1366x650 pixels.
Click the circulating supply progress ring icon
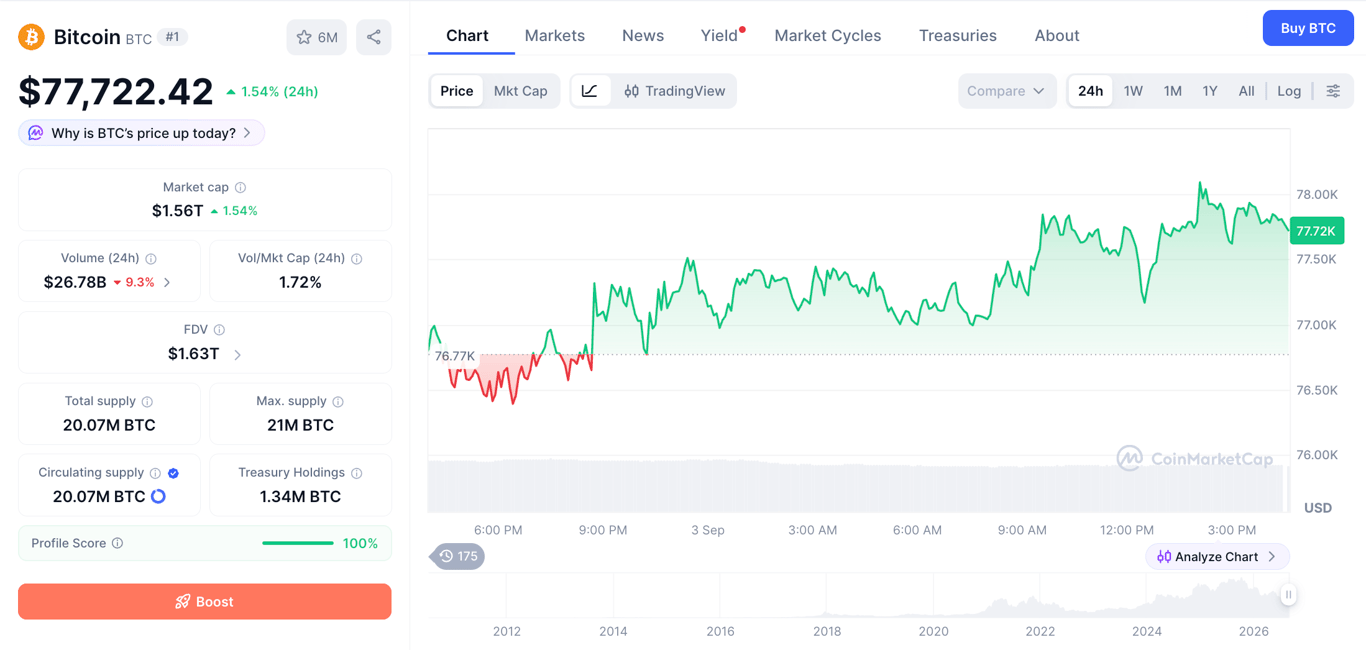point(158,496)
